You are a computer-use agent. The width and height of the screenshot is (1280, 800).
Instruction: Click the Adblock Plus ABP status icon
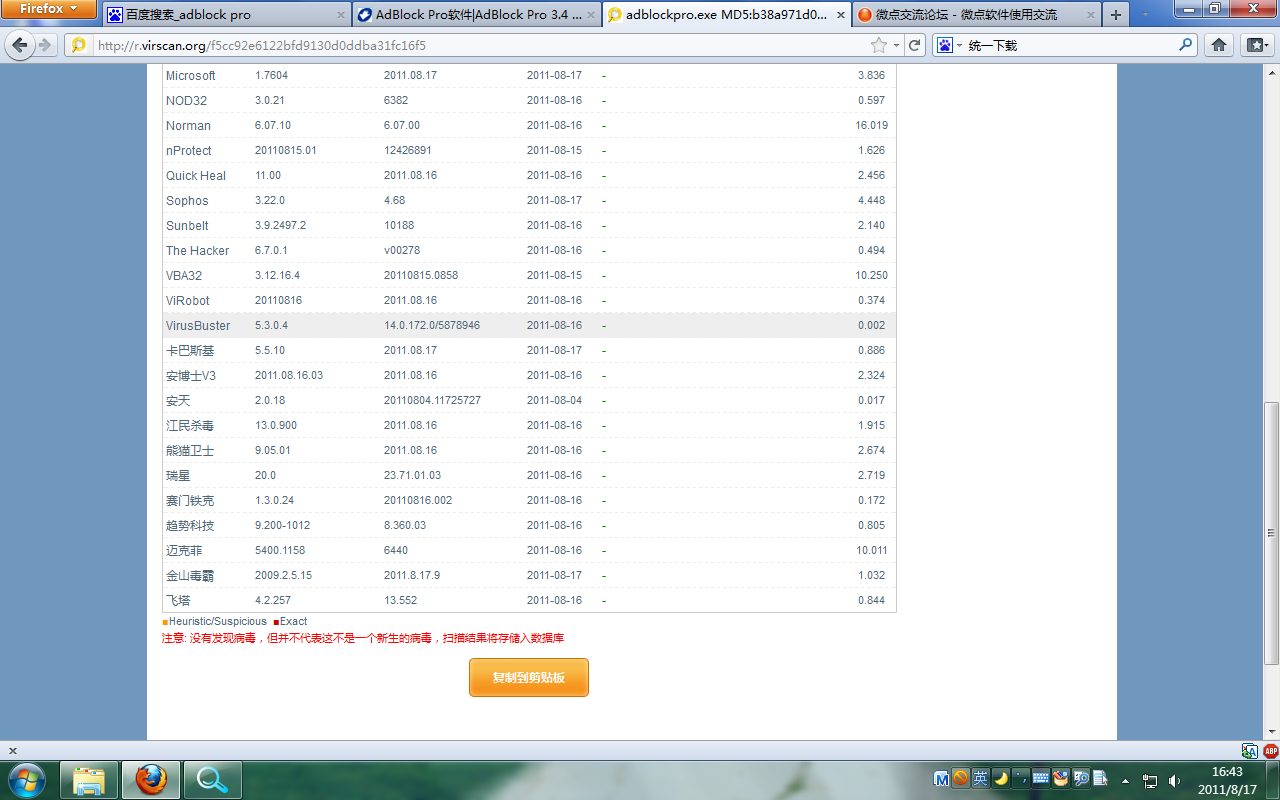(1270, 751)
